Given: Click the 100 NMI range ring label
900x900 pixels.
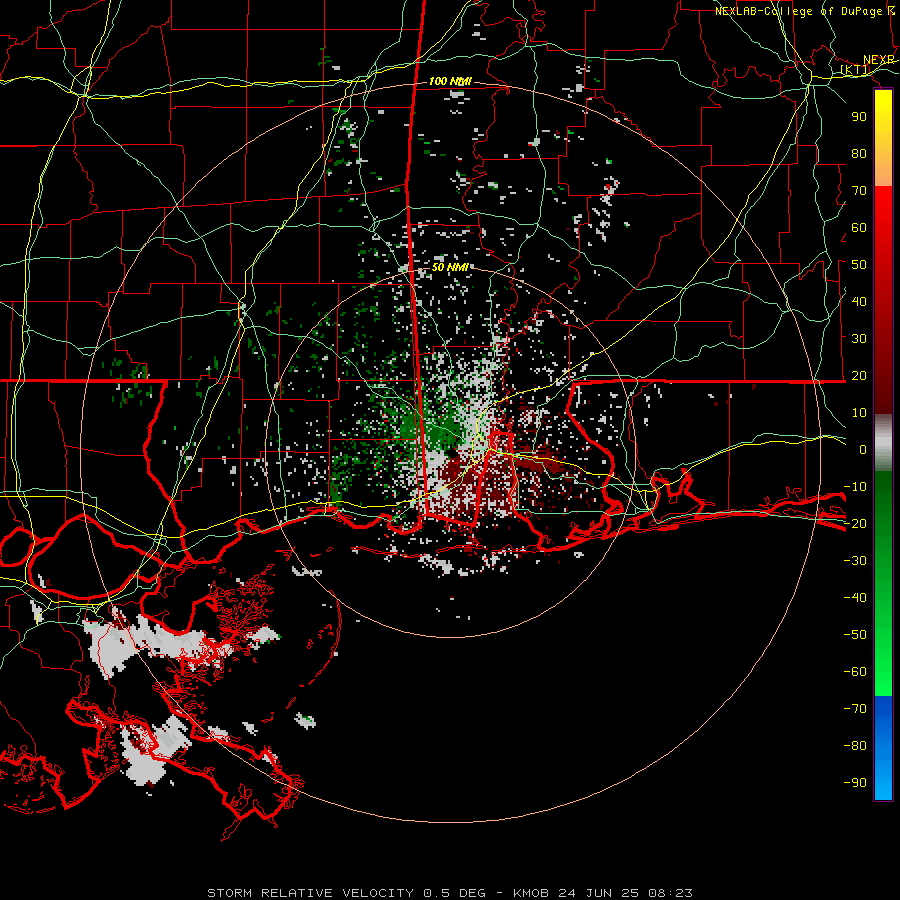Looking at the screenshot, I should coord(450,82).
